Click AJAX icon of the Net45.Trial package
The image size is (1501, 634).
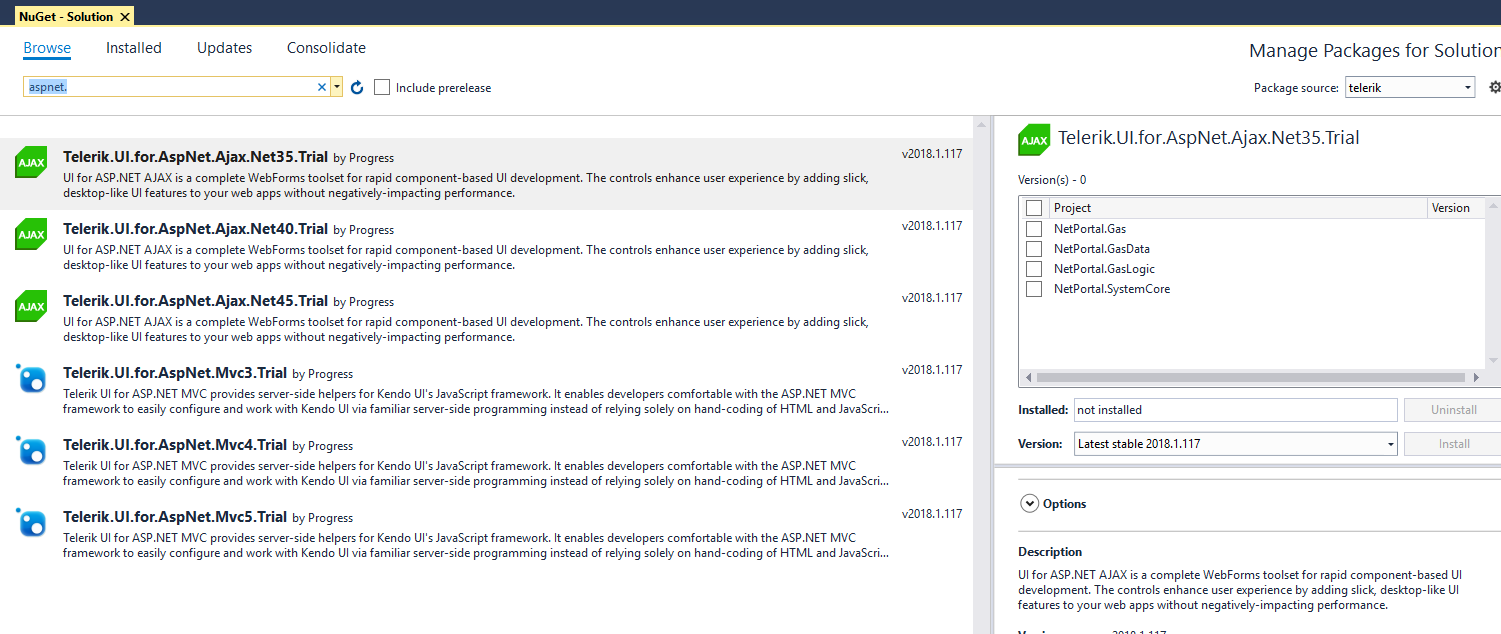[x=31, y=307]
